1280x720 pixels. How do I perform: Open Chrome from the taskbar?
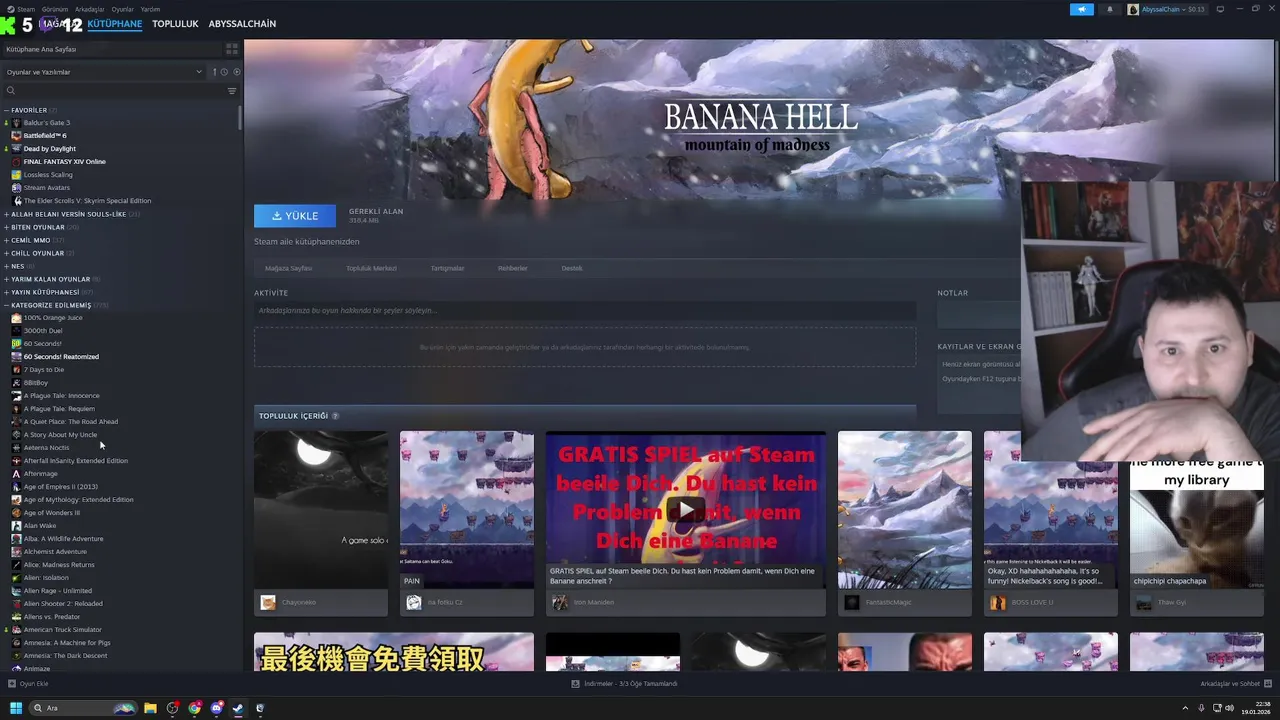tap(194, 708)
